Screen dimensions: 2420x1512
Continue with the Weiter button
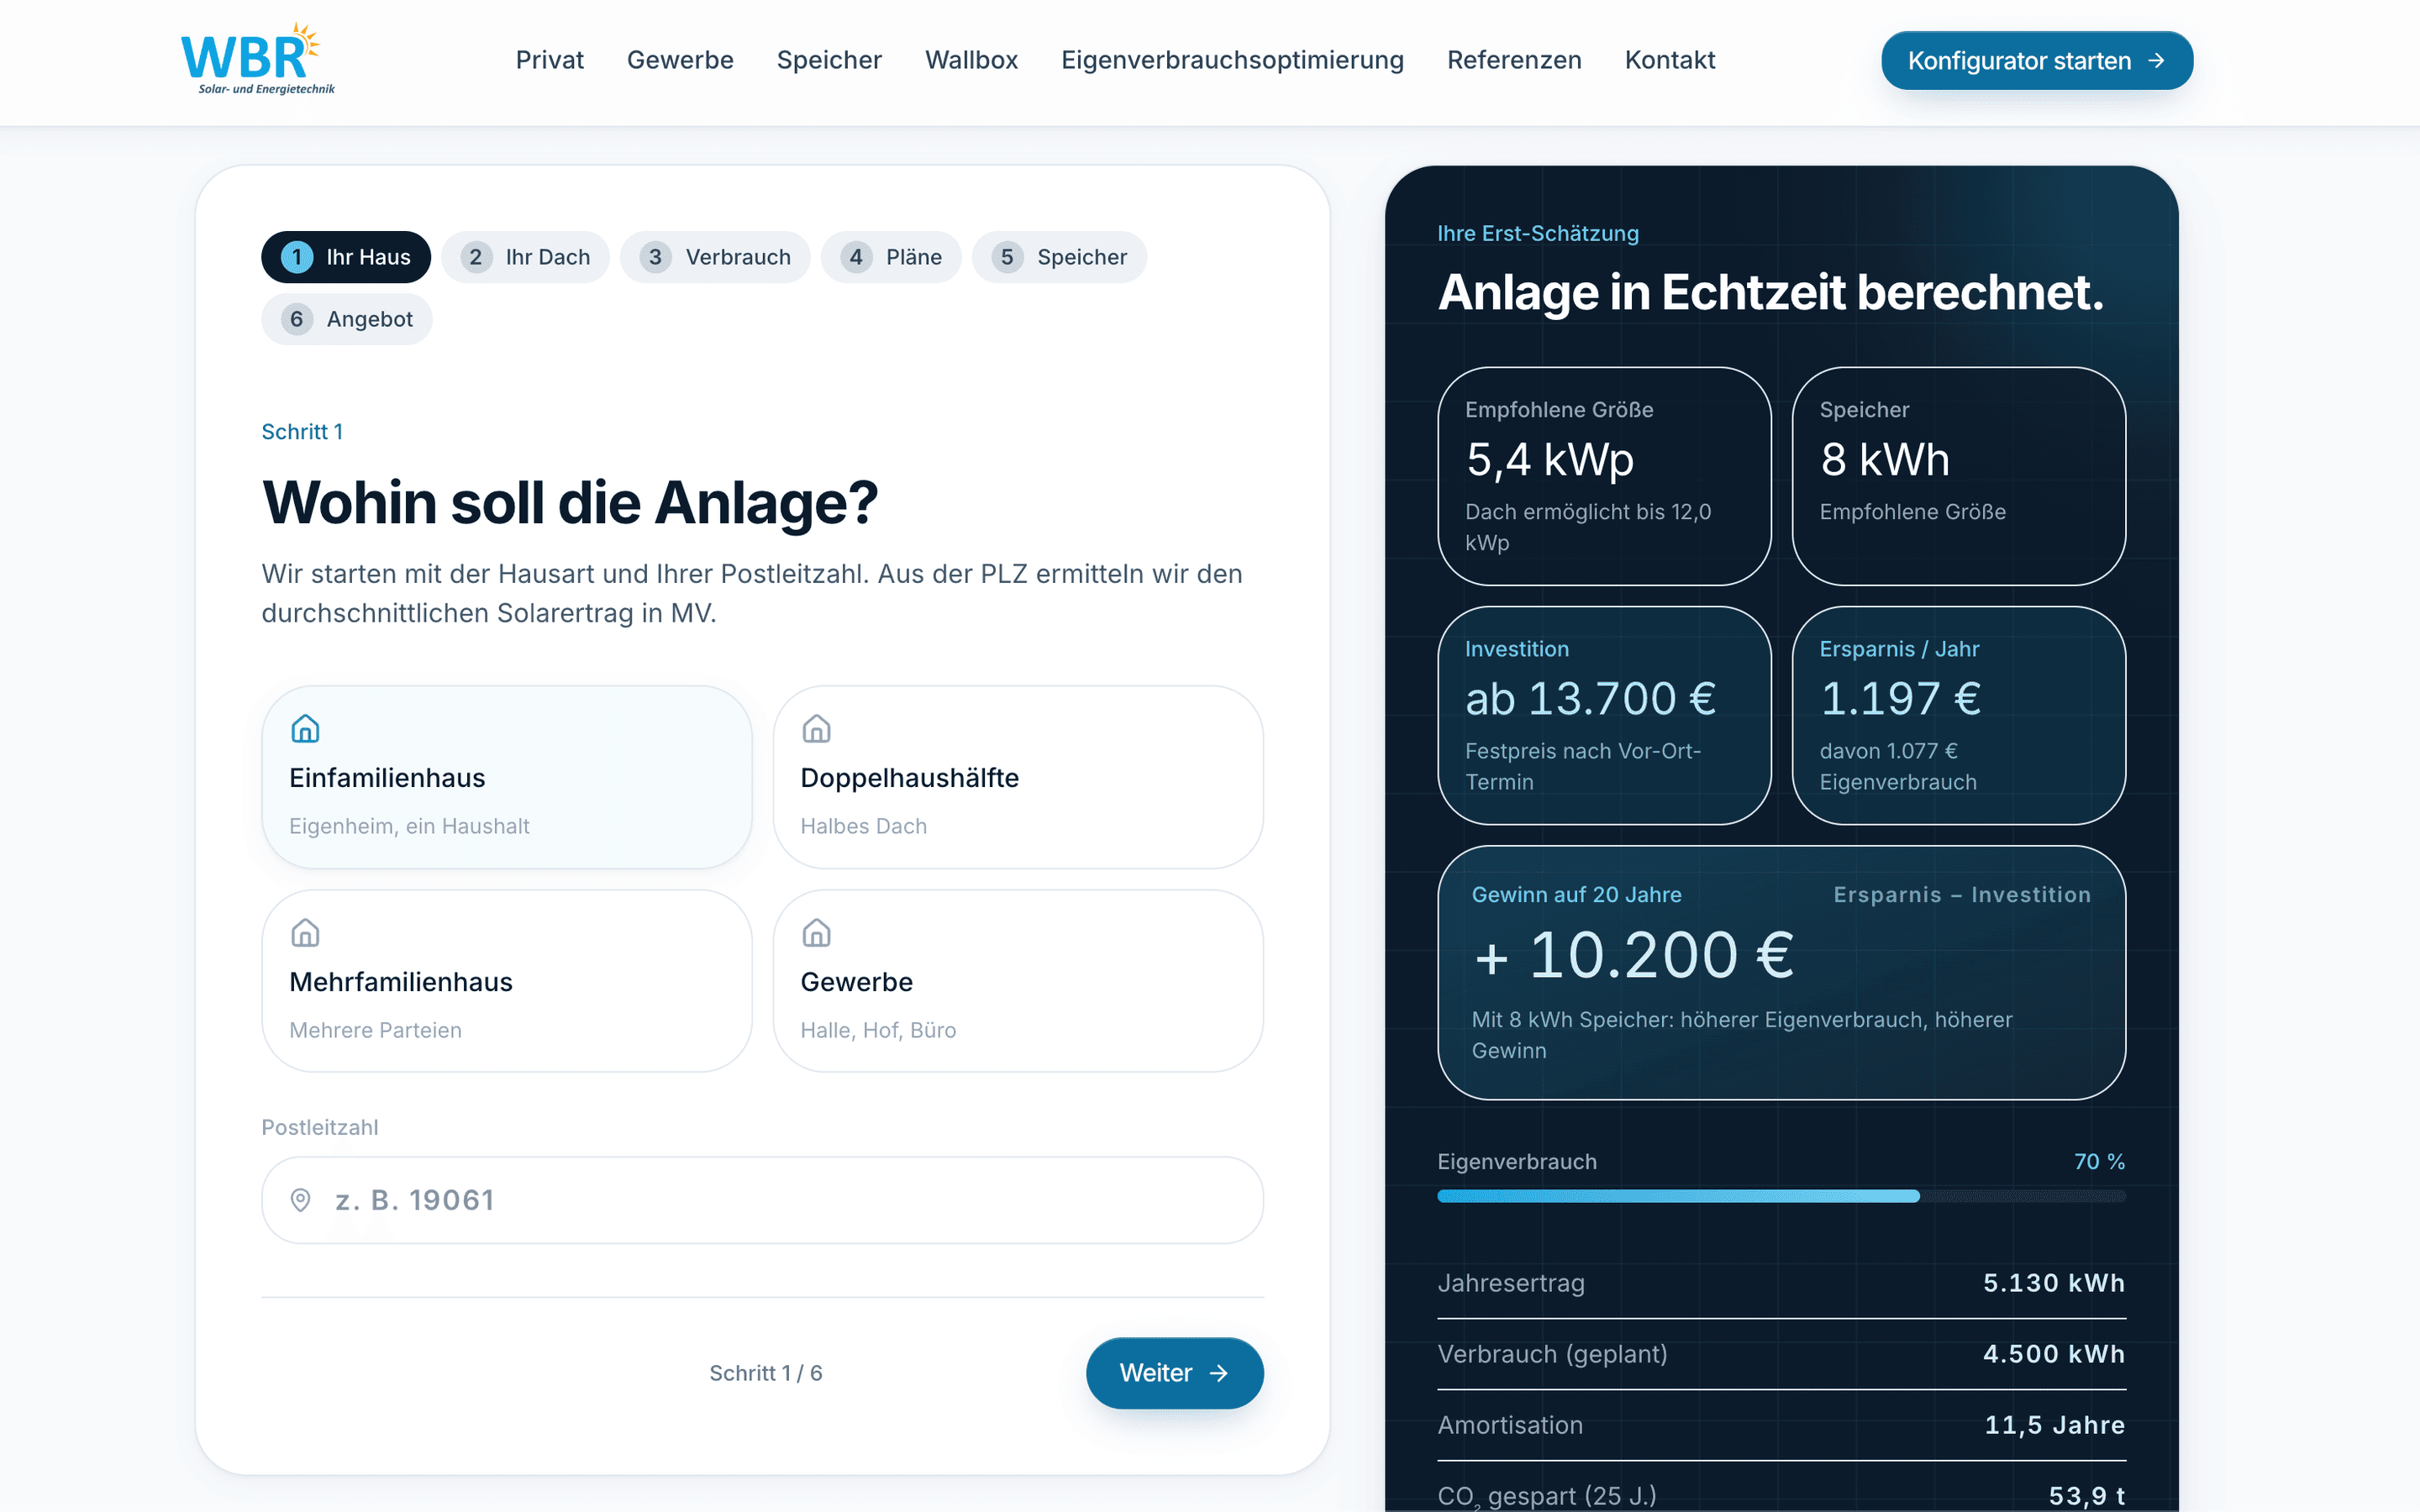click(x=1175, y=1373)
